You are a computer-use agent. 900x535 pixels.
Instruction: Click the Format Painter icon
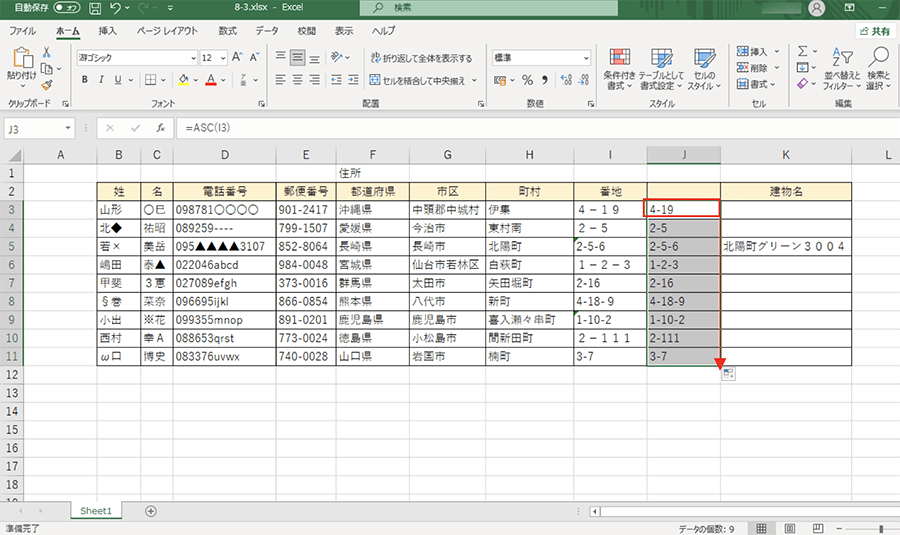point(46,86)
